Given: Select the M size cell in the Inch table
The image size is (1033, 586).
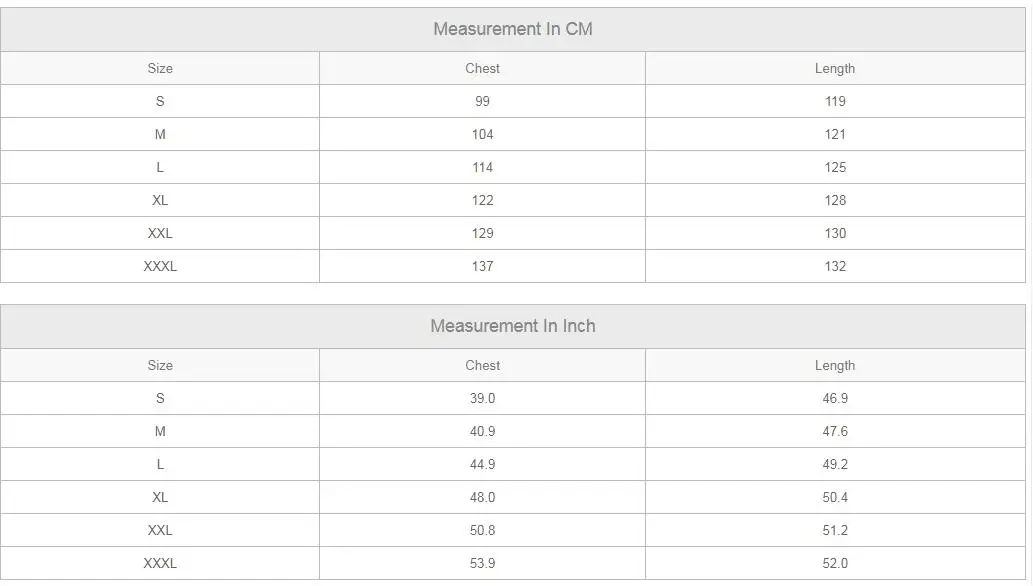Looking at the screenshot, I should (160, 431).
